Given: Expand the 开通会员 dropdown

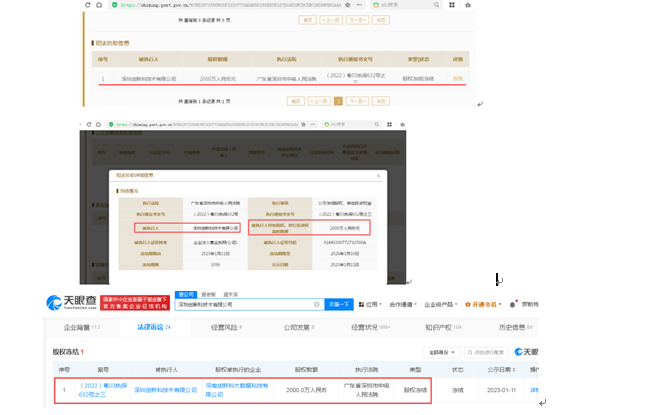Looking at the screenshot, I should pos(483,305).
